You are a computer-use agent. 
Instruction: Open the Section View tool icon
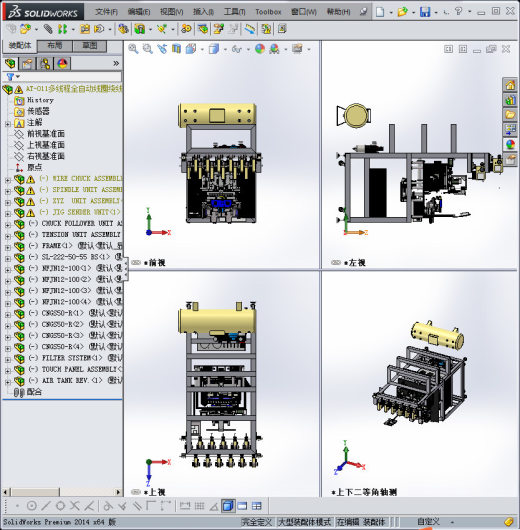pyautogui.click(x=176, y=49)
